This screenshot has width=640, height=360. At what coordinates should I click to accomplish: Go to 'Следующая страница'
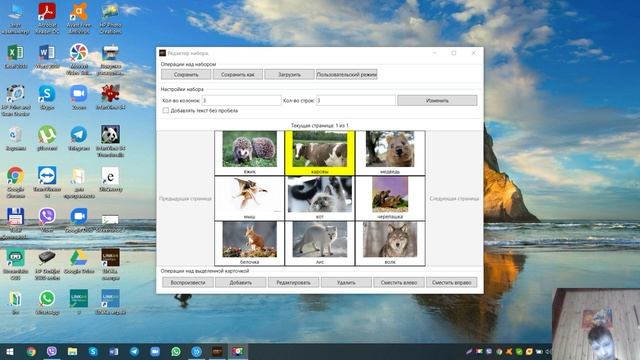click(454, 198)
